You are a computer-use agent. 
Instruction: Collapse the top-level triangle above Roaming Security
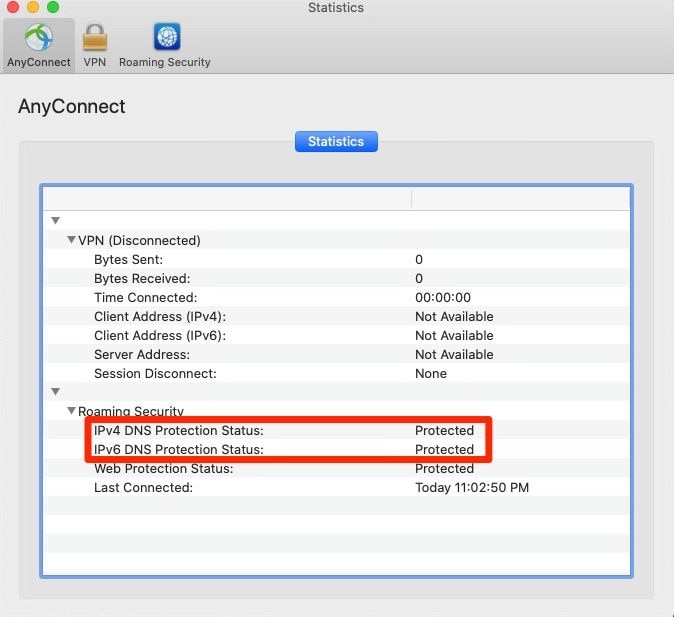(x=55, y=392)
